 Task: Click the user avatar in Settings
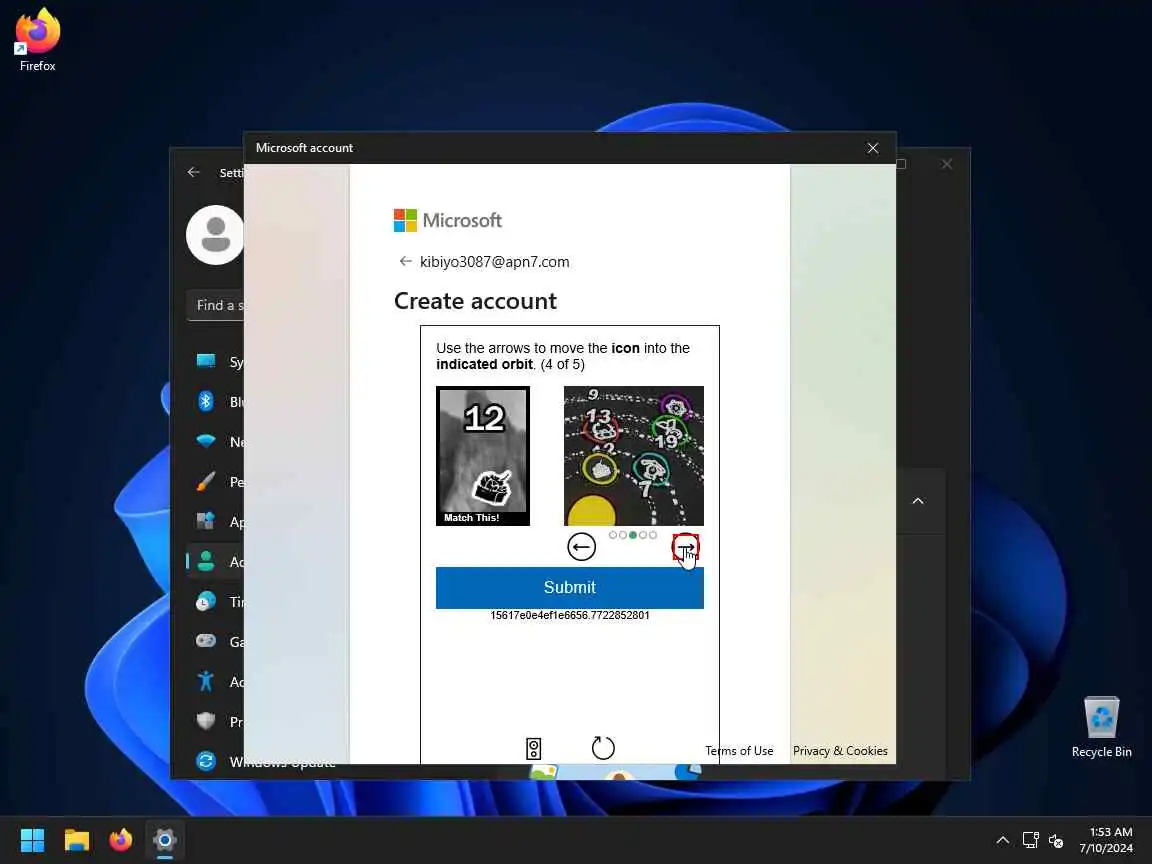pos(215,235)
